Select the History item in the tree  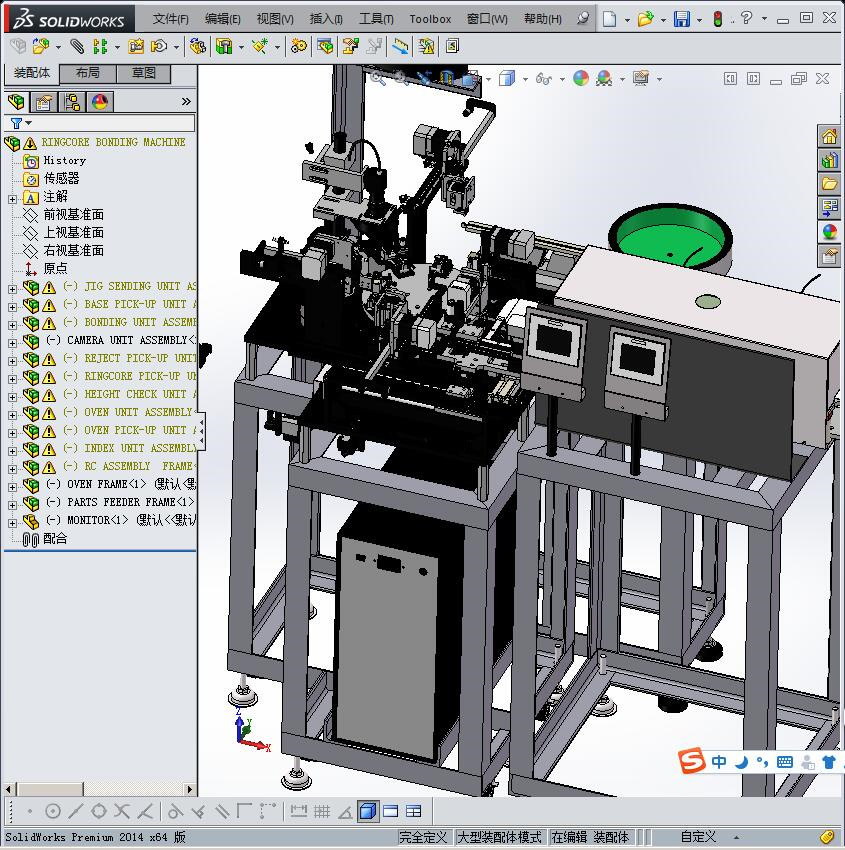pyautogui.click(x=64, y=160)
